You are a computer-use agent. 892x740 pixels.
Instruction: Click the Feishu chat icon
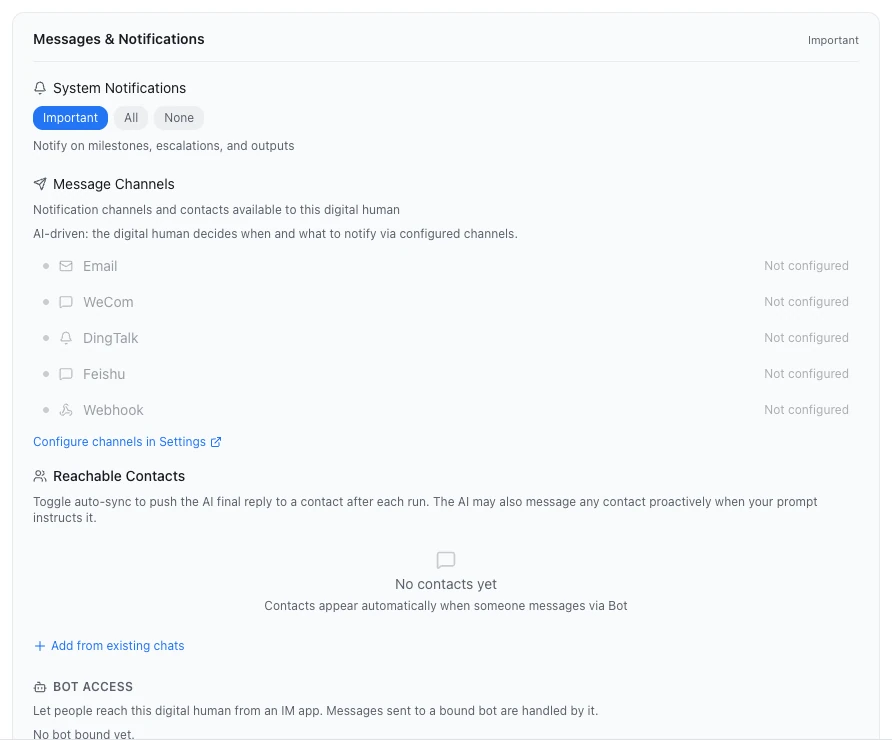66,374
